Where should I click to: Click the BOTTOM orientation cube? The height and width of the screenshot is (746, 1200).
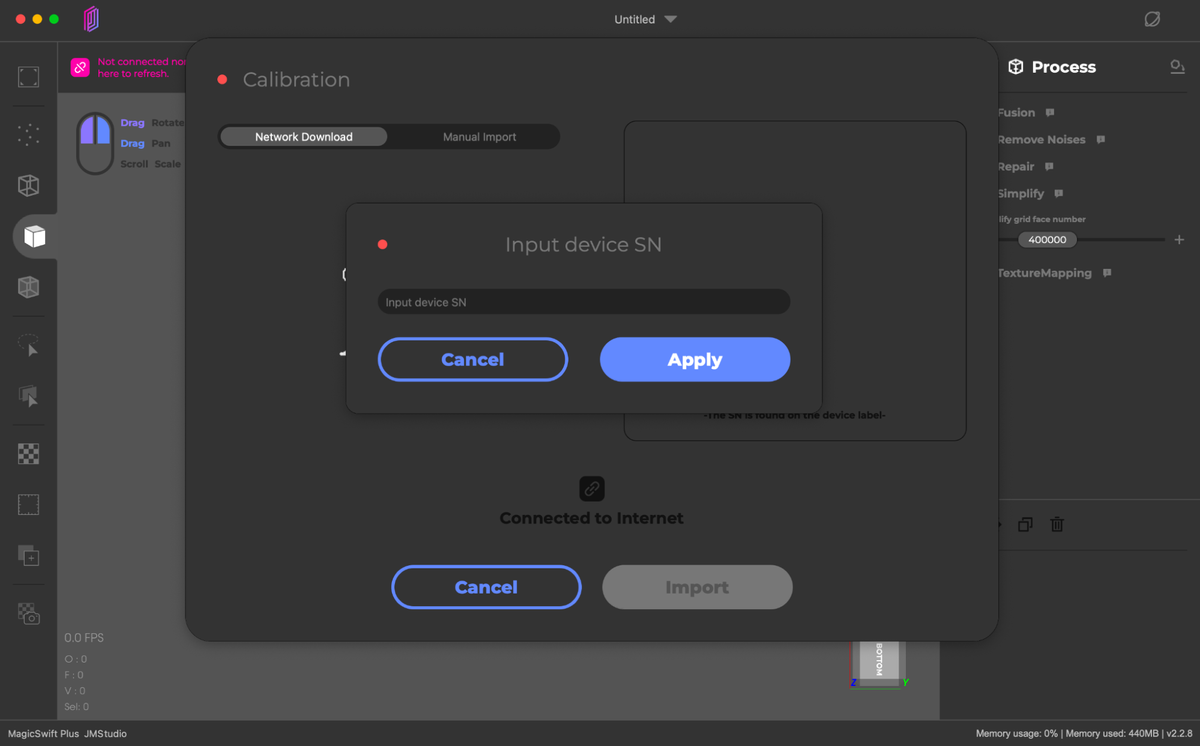(879, 661)
